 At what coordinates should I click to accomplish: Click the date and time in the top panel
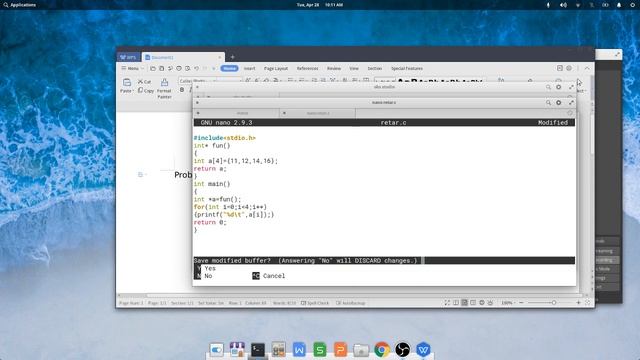tap(320, 5)
